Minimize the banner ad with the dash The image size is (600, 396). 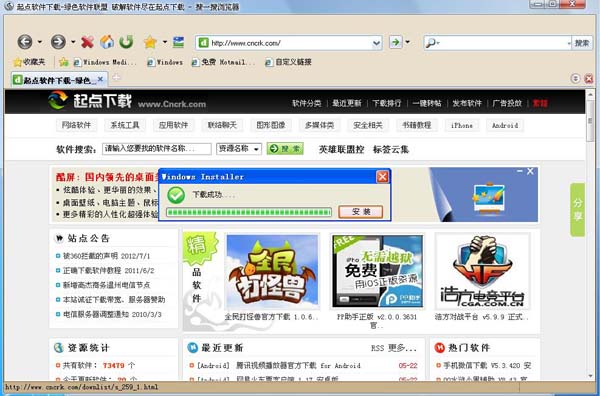pos(520,171)
